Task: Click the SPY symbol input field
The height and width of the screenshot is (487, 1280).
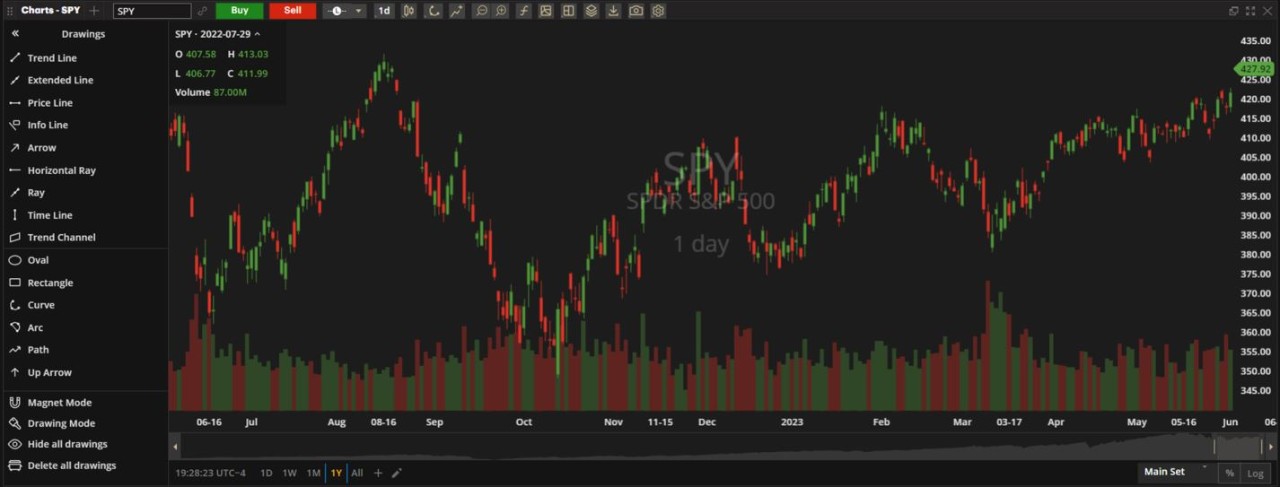Action: click(152, 11)
